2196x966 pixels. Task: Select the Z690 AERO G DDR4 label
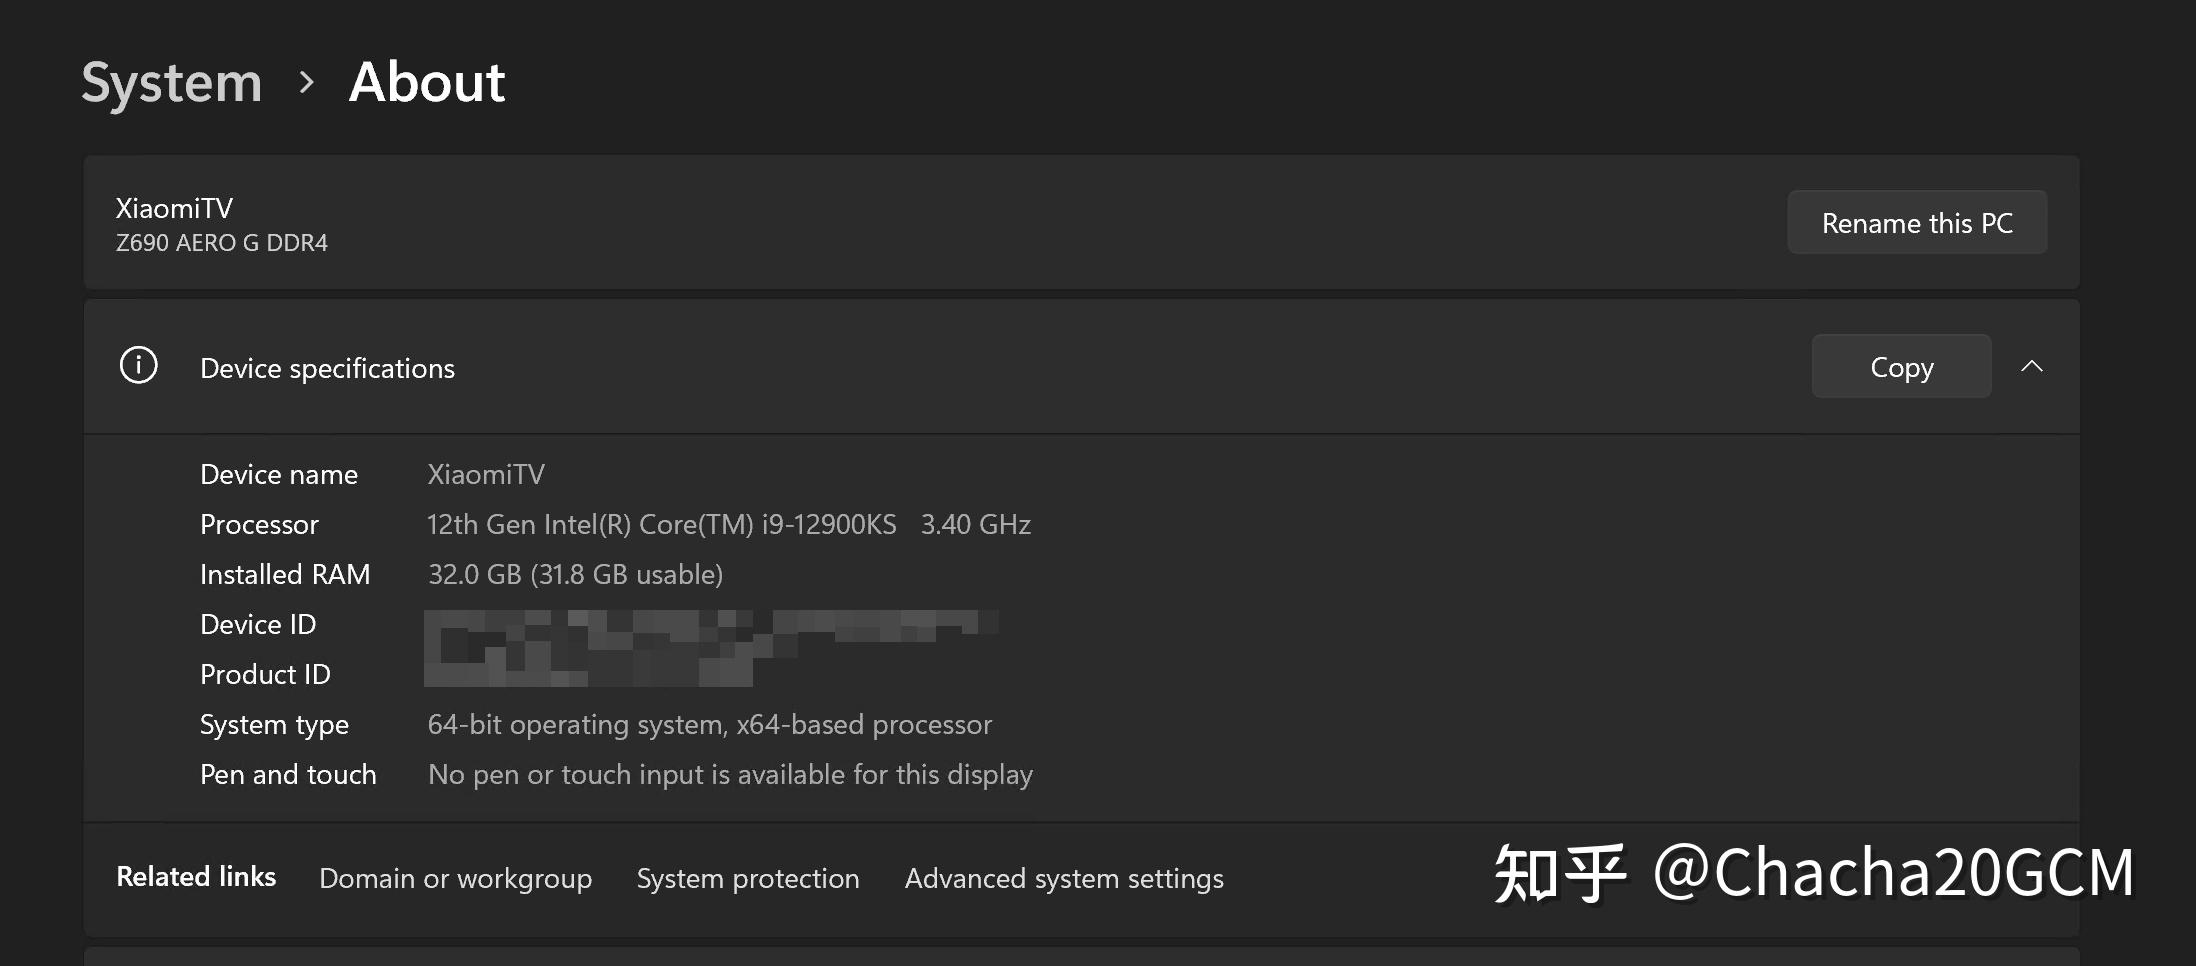point(222,242)
